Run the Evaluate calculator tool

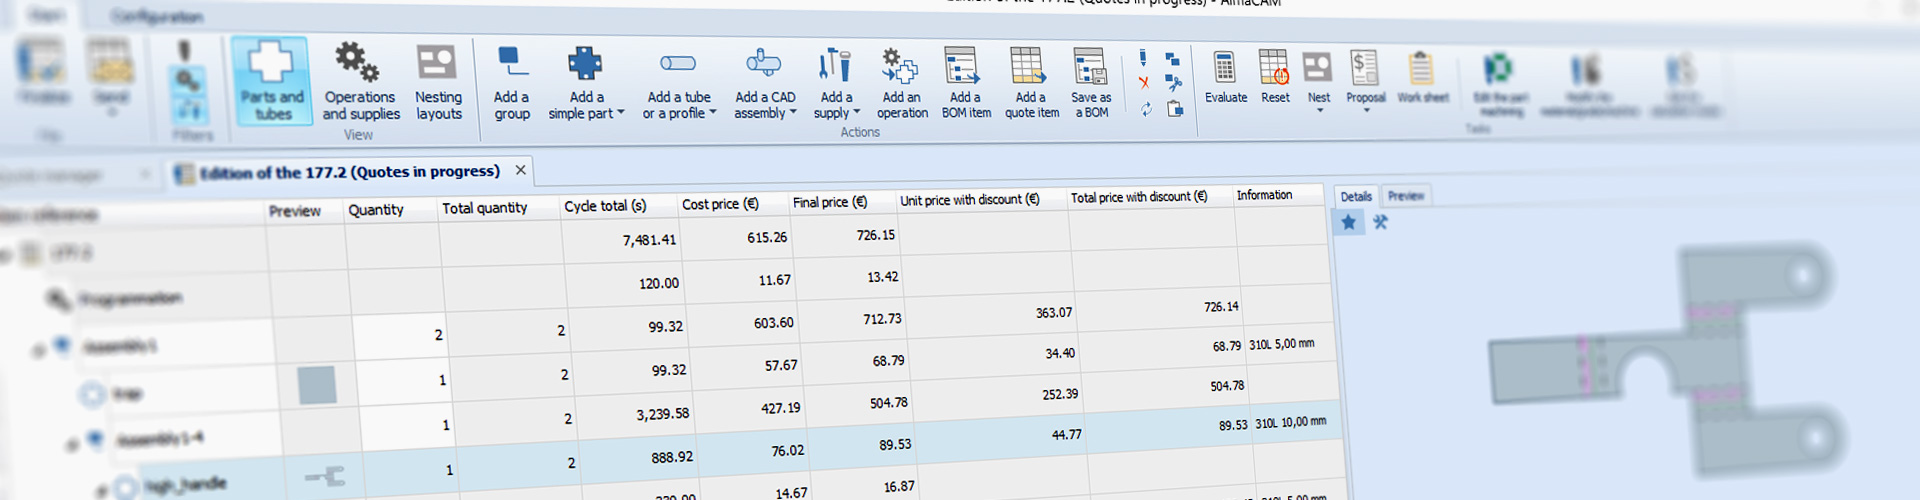tap(1224, 70)
